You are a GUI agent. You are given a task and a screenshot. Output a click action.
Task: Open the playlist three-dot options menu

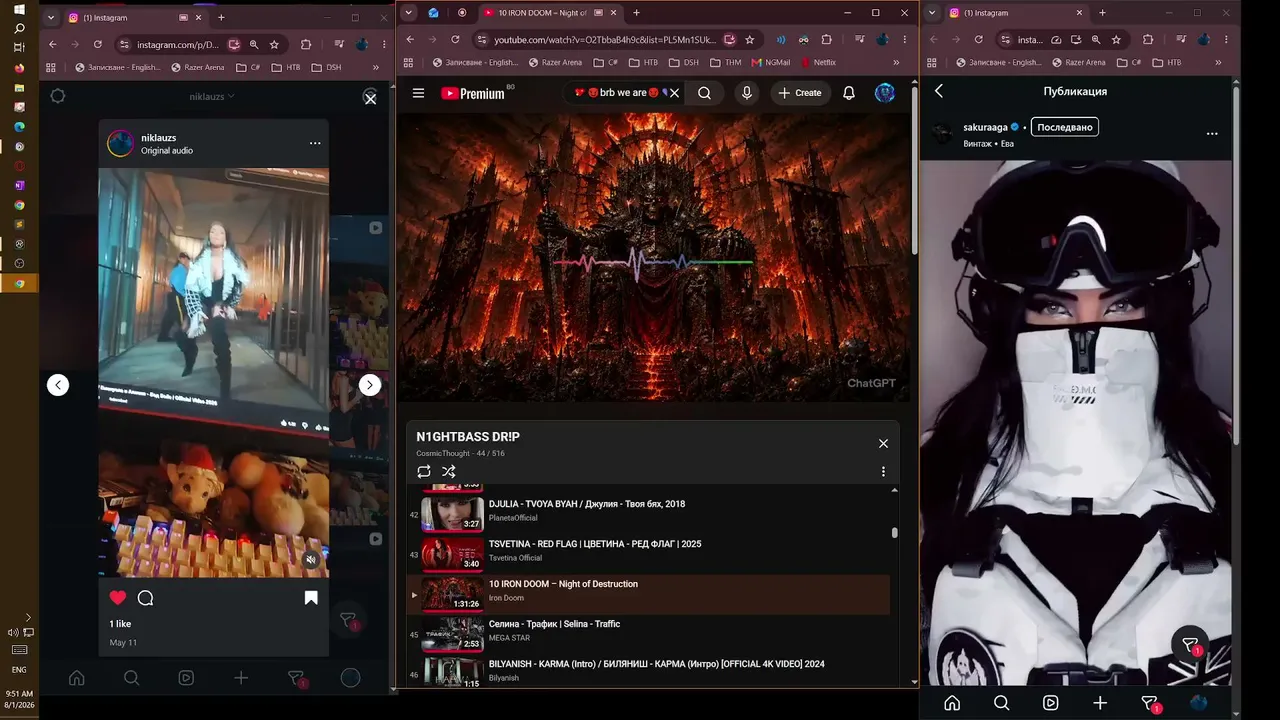click(883, 471)
